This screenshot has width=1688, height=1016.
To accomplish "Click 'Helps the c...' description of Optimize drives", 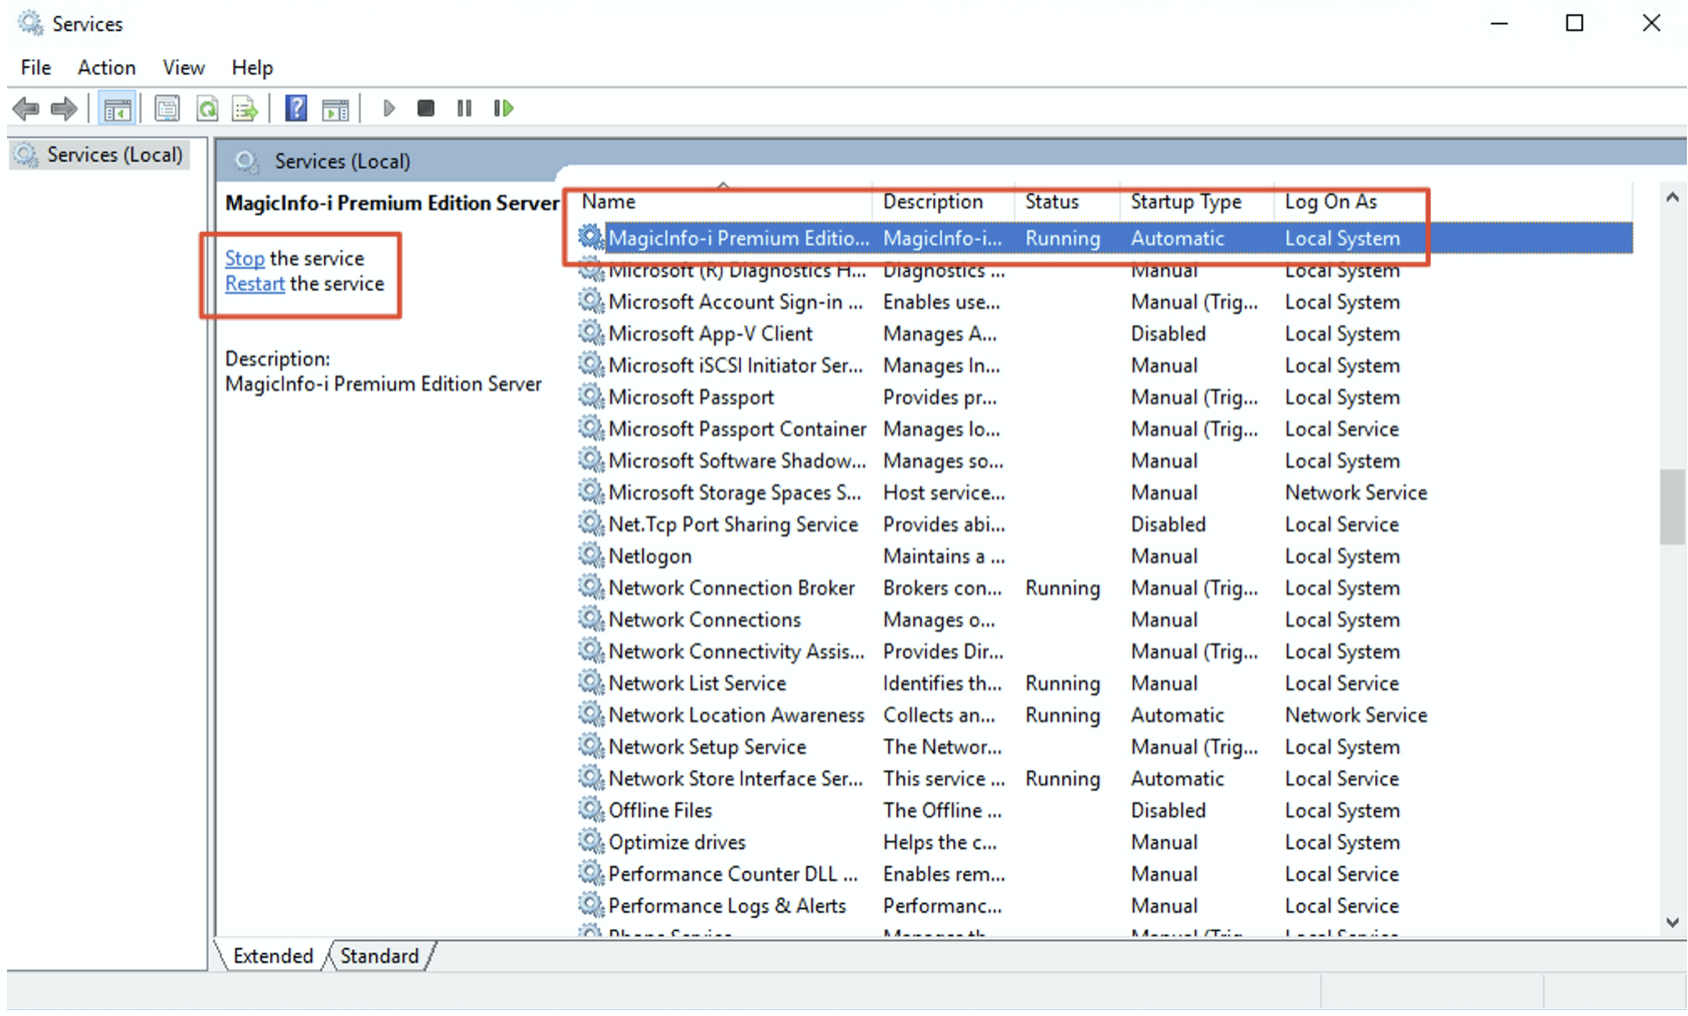I will 939,842.
